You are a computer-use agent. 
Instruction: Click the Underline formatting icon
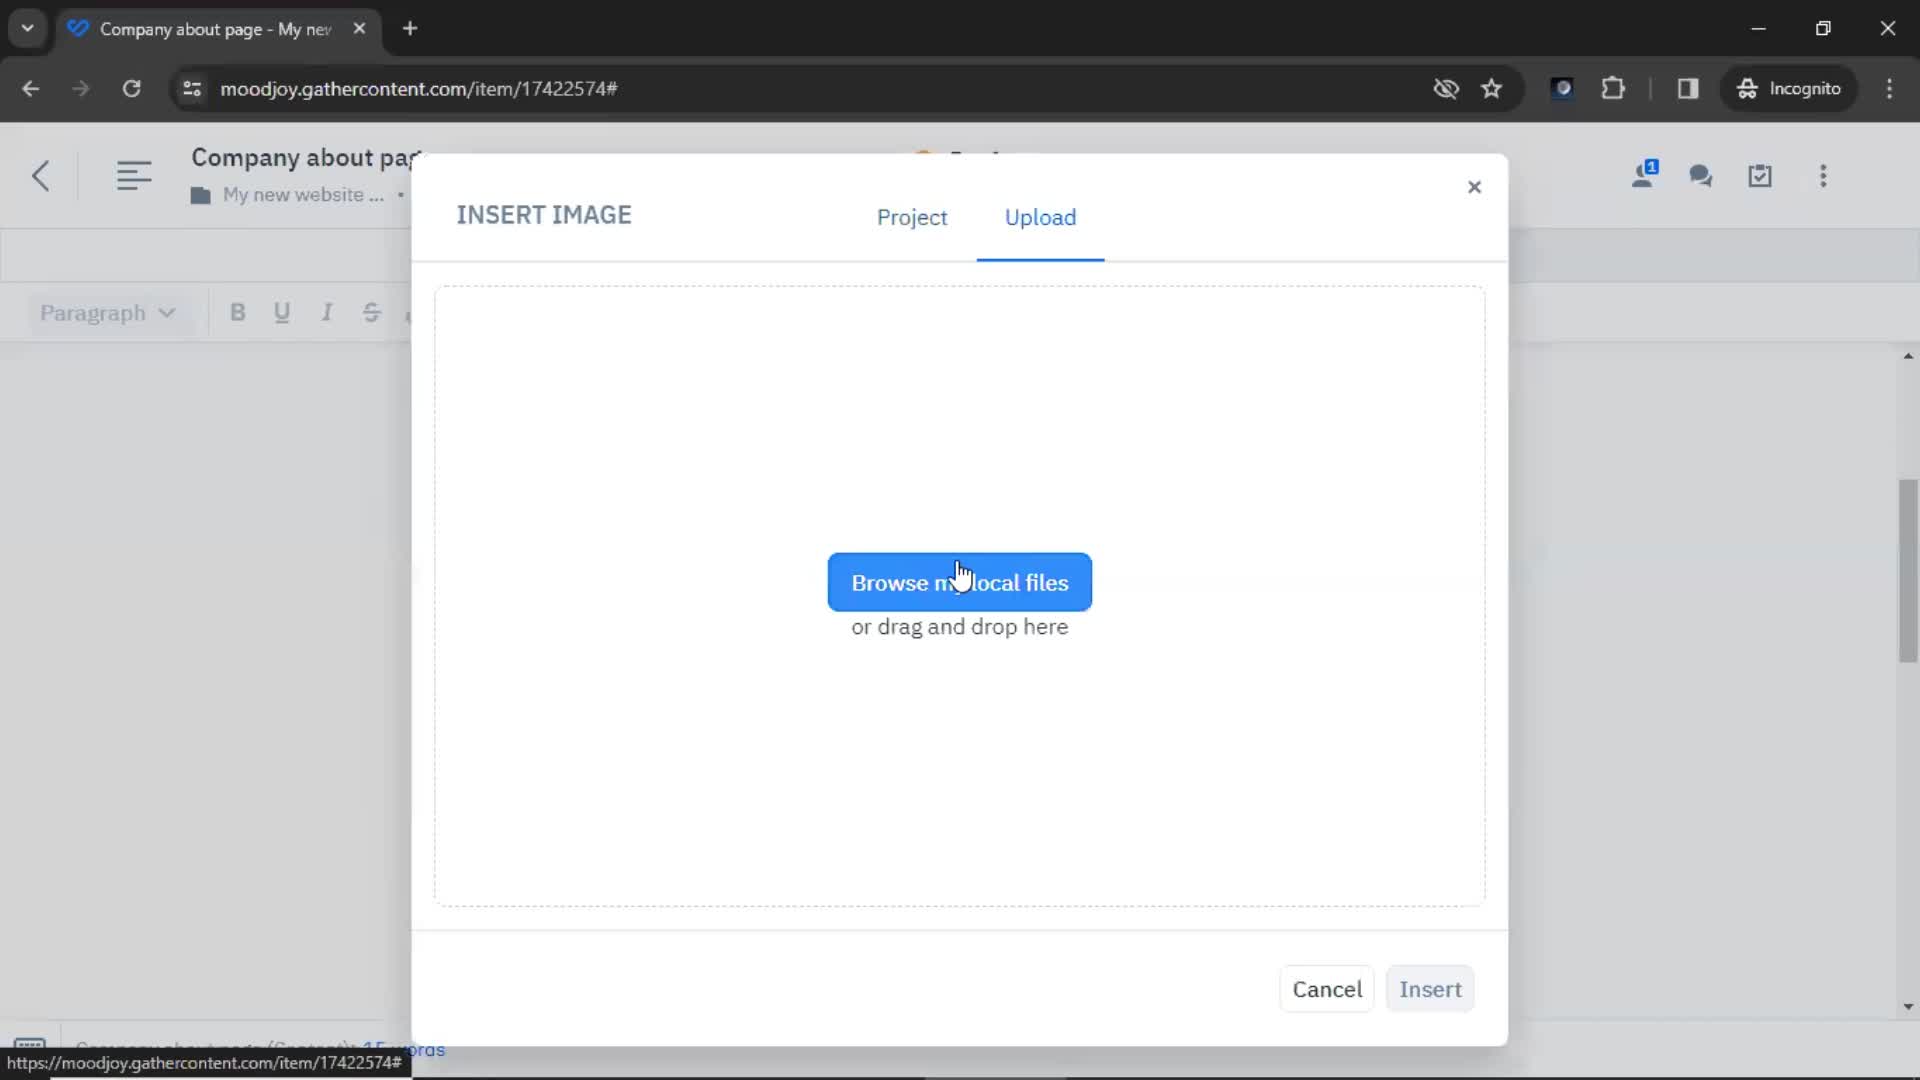282,313
